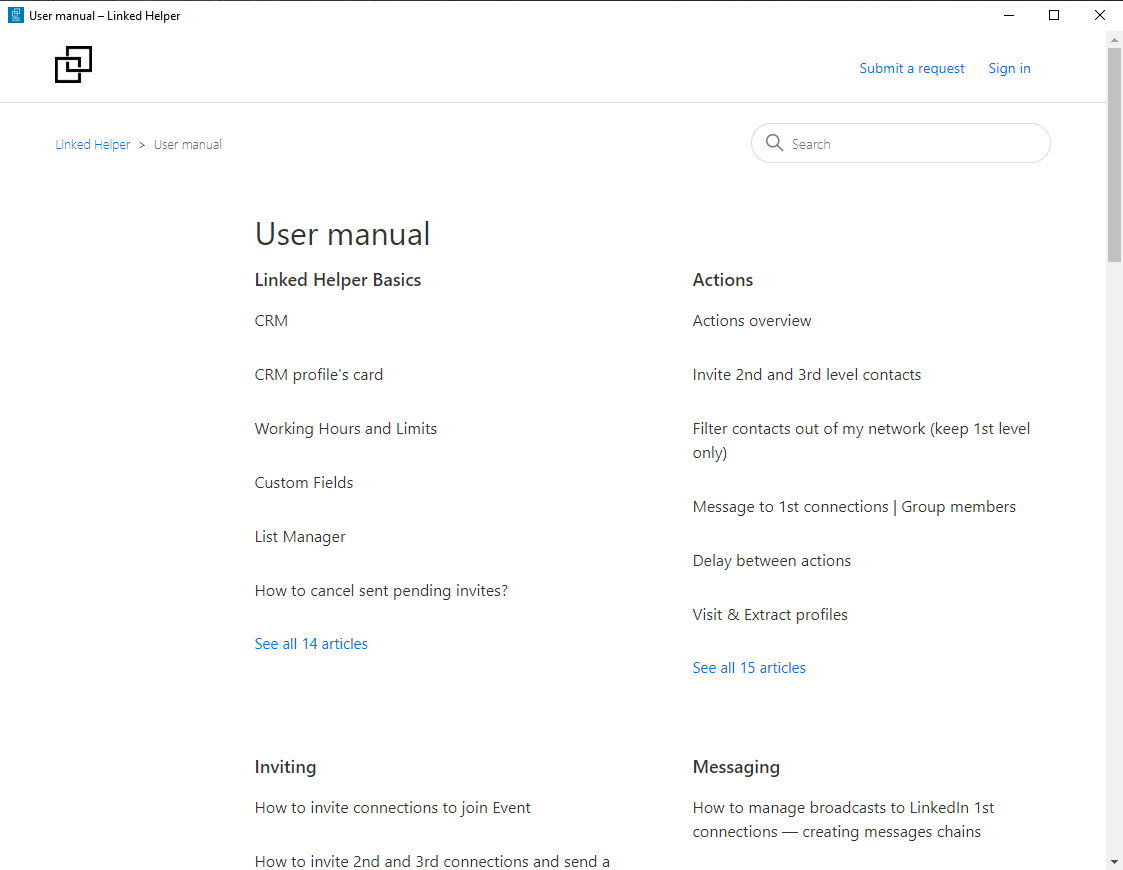Click See all 15 articles
The height and width of the screenshot is (870, 1123).
[749, 667]
